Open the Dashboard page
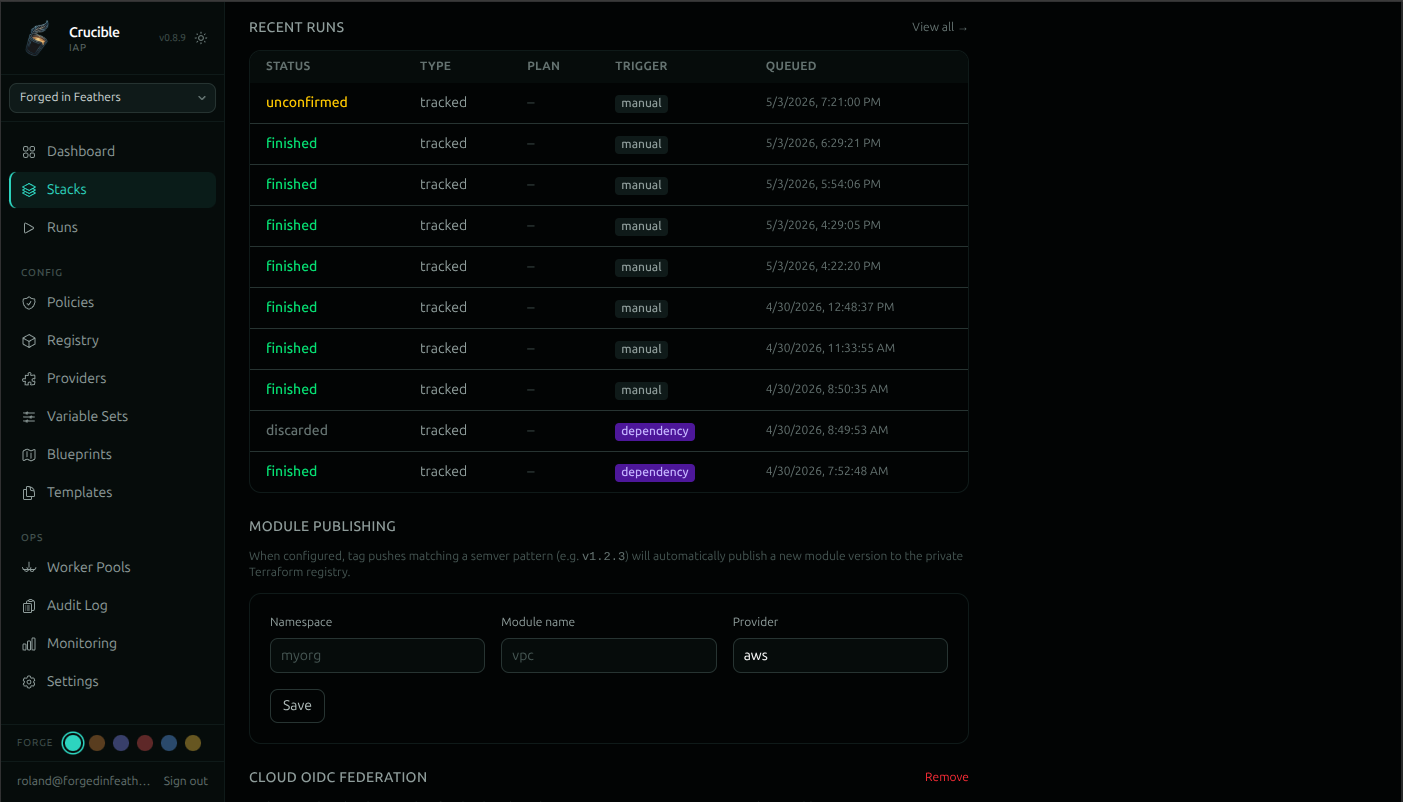The height and width of the screenshot is (802, 1403). coord(112,151)
